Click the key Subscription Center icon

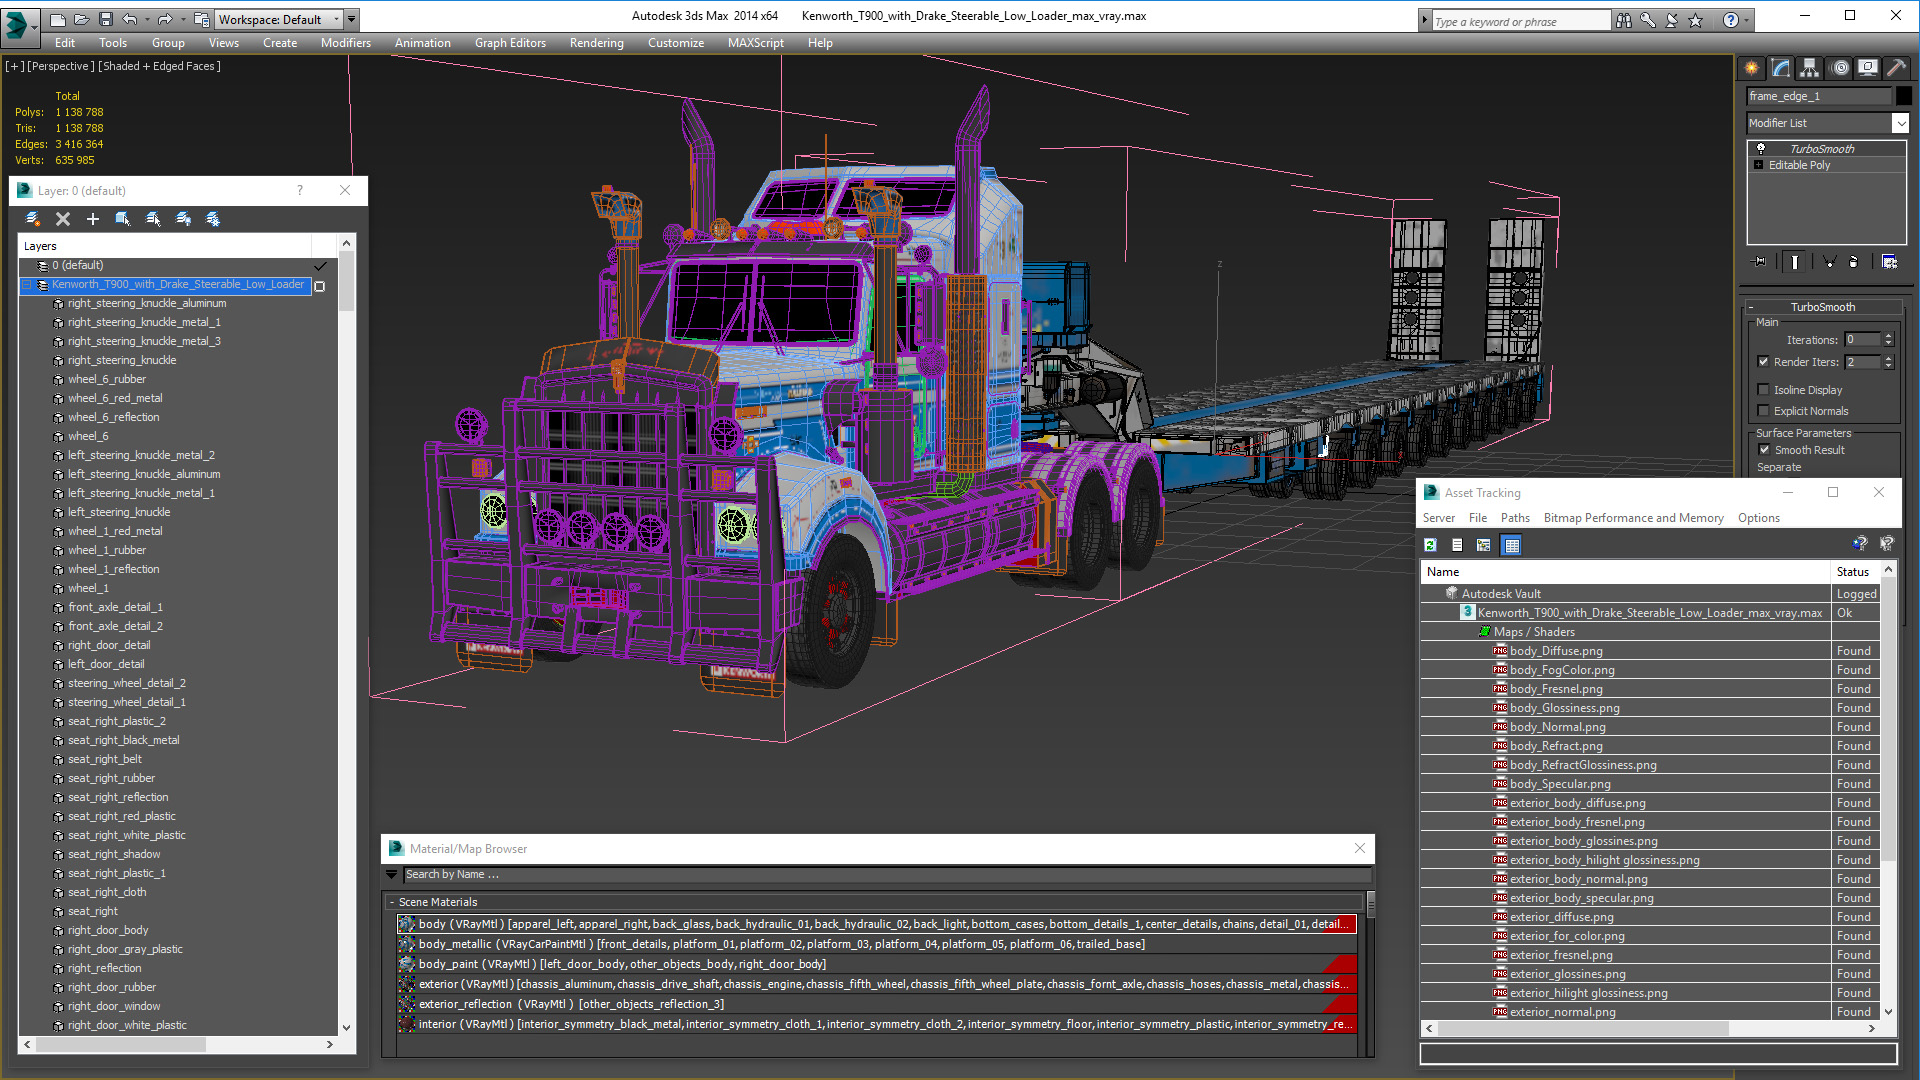(x=1647, y=20)
